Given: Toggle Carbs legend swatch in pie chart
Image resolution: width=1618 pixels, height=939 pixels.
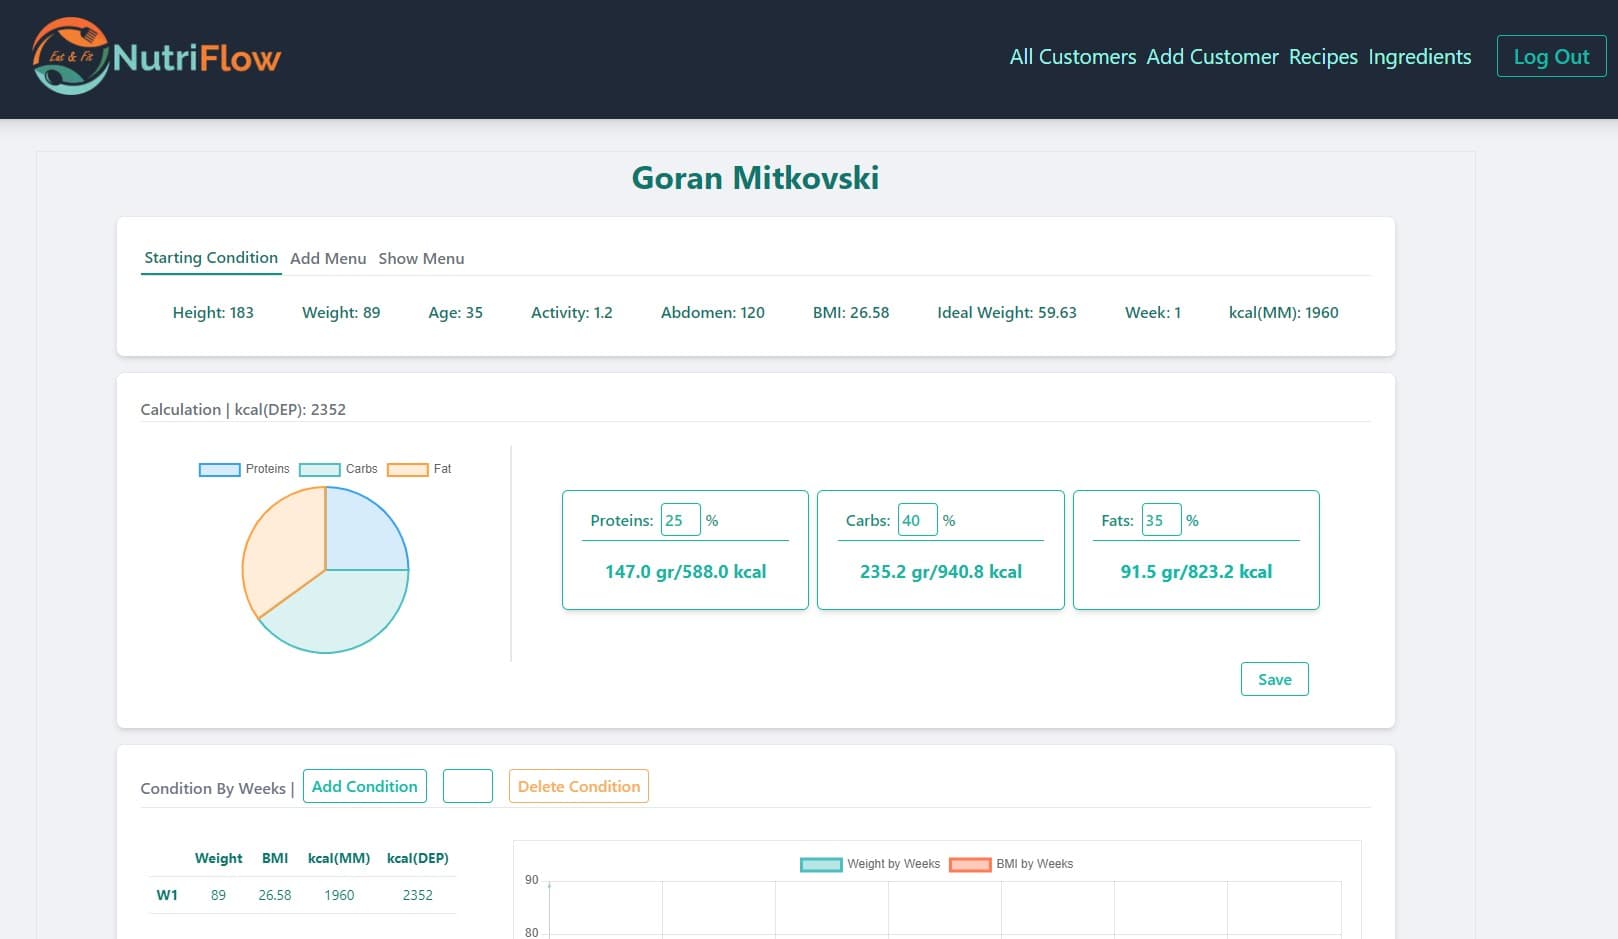Looking at the screenshot, I should tap(319, 469).
